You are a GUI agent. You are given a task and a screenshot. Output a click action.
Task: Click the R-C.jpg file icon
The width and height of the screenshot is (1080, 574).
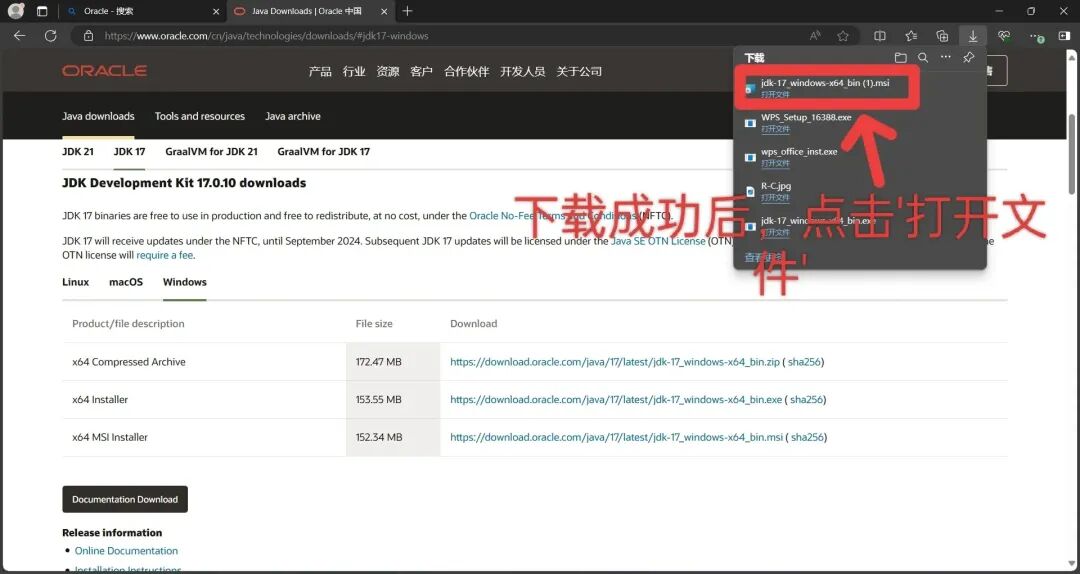(750, 192)
